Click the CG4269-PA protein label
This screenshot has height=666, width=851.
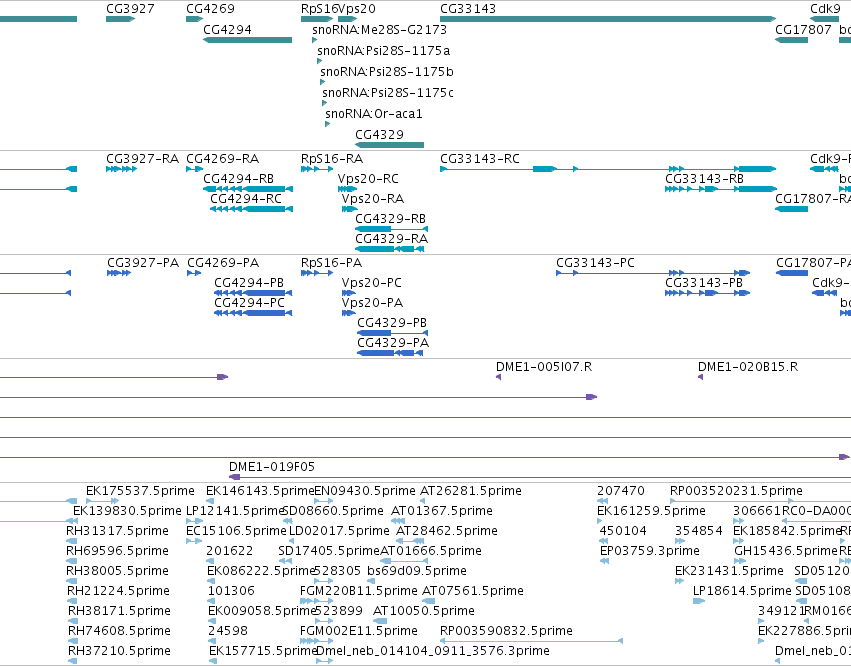(223, 263)
